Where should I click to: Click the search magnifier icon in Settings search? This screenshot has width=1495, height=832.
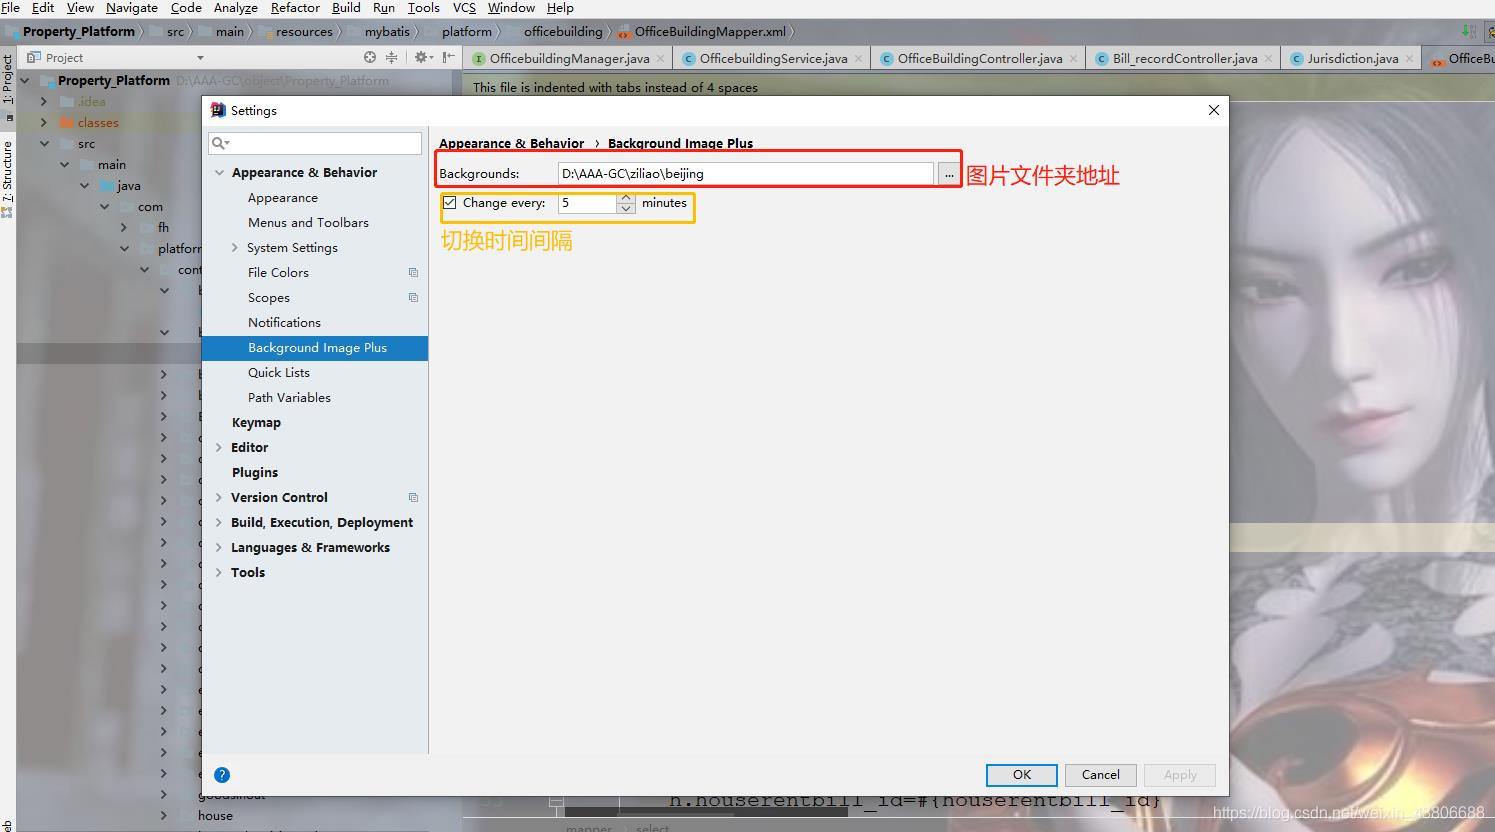(x=220, y=144)
